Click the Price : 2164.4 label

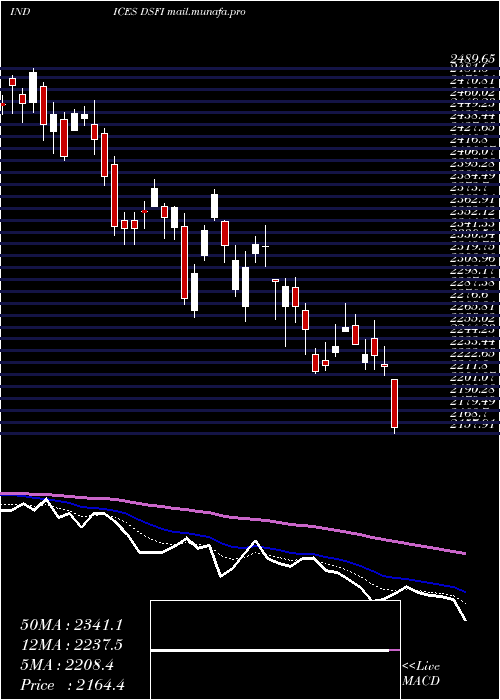click(72, 685)
